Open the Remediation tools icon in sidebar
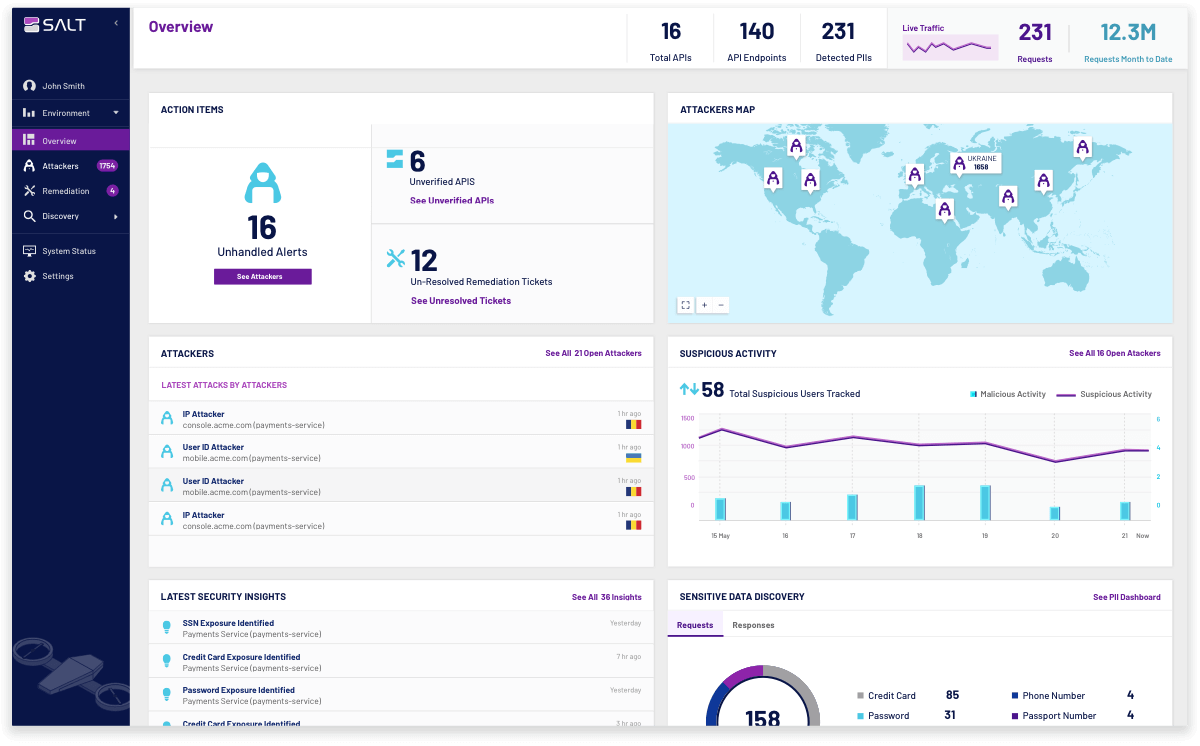 30,190
